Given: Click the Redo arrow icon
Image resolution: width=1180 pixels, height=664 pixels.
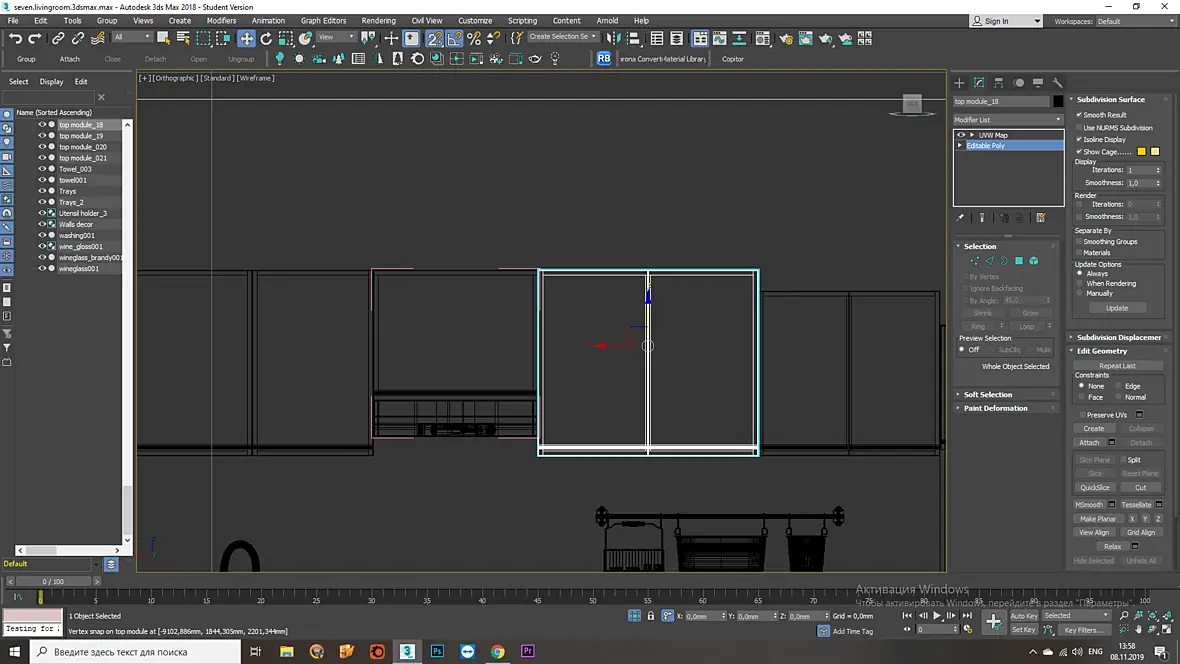Looking at the screenshot, I should point(35,38).
